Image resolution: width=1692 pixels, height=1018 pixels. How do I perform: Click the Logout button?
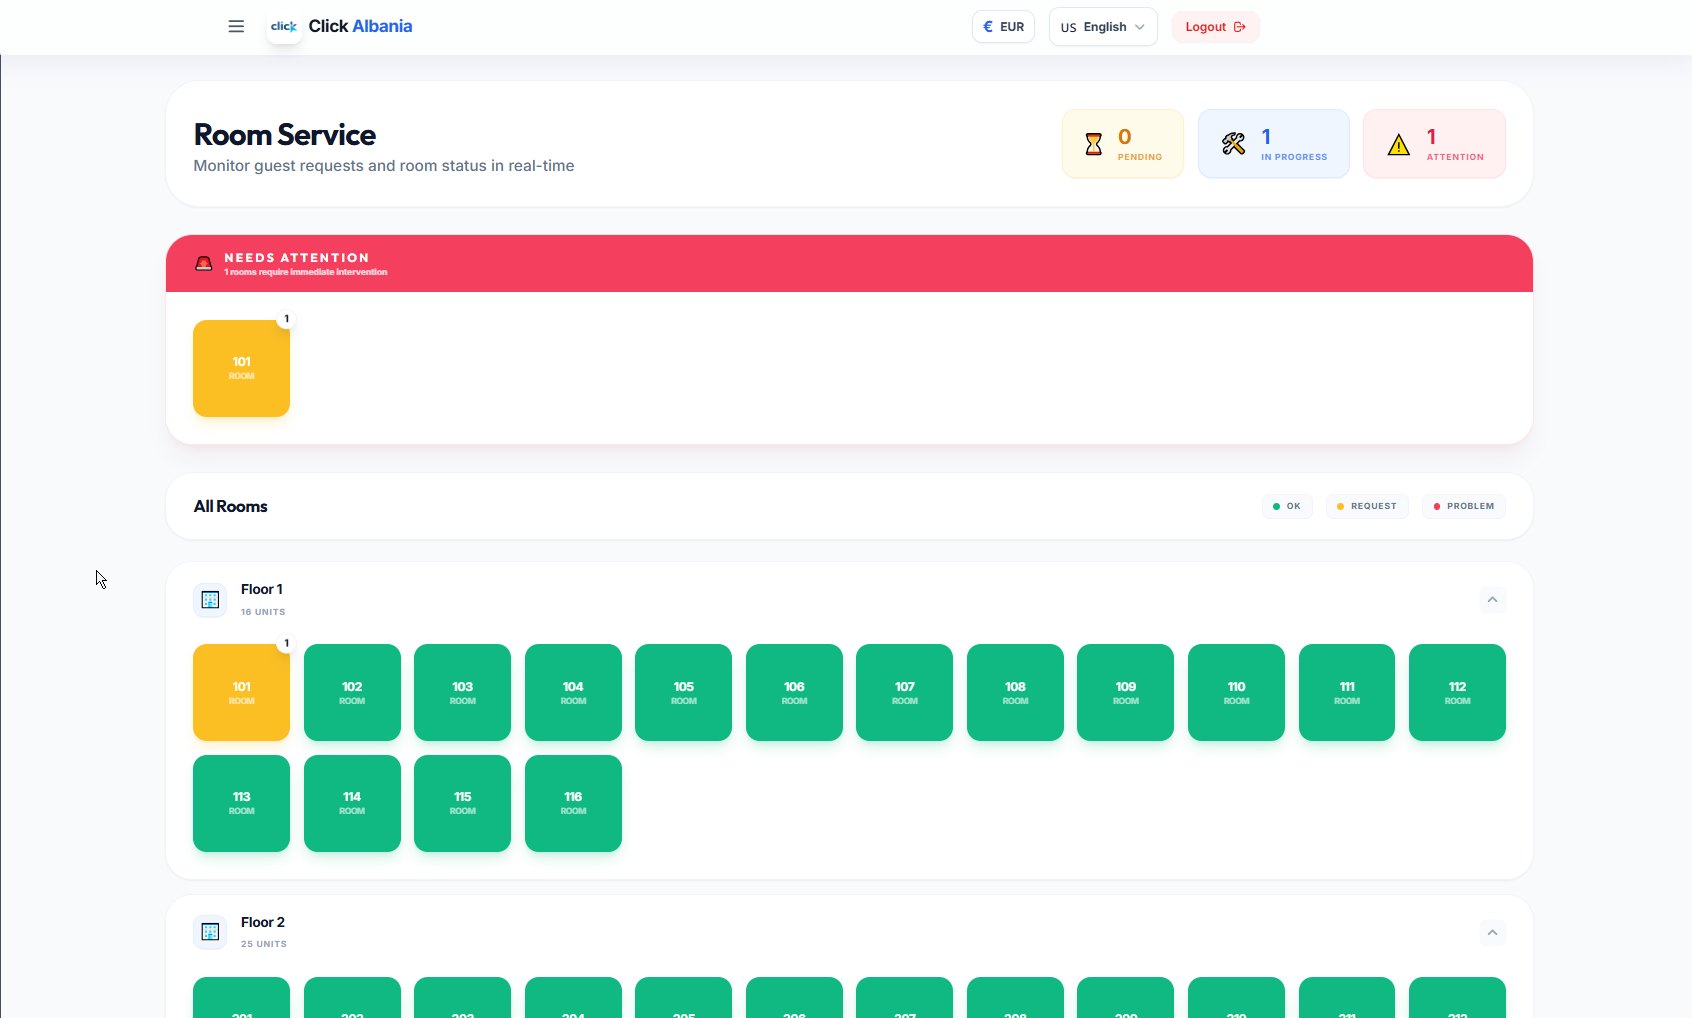pyautogui.click(x=1215, y=27)
